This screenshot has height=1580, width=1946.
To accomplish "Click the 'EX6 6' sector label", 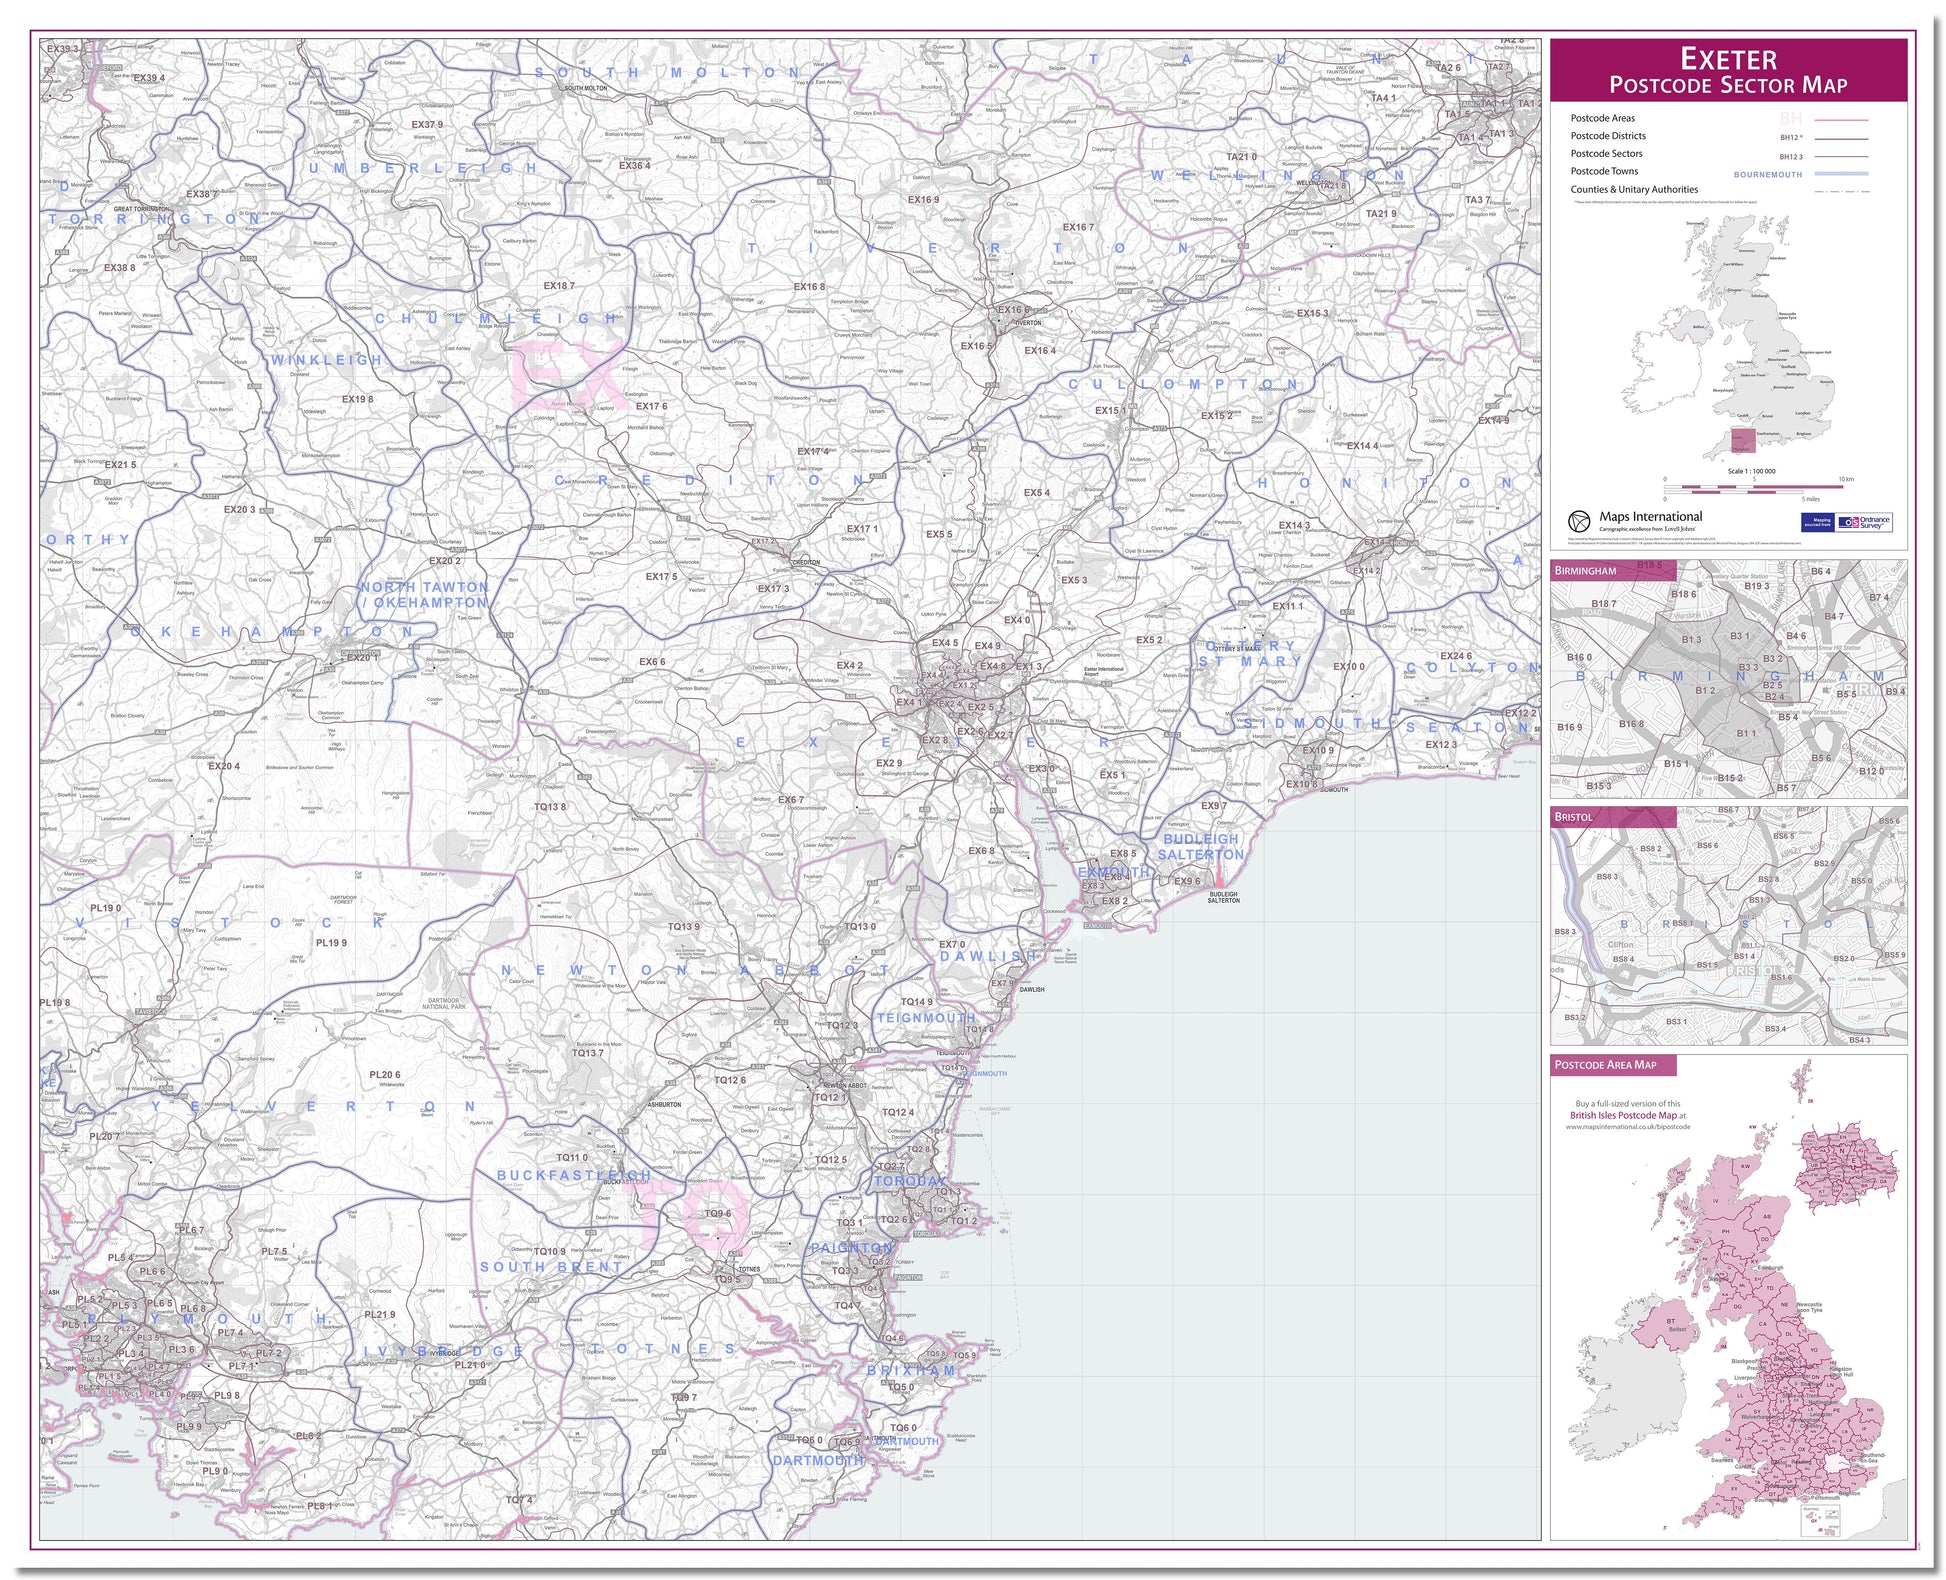I will click(x=652, y=662).
